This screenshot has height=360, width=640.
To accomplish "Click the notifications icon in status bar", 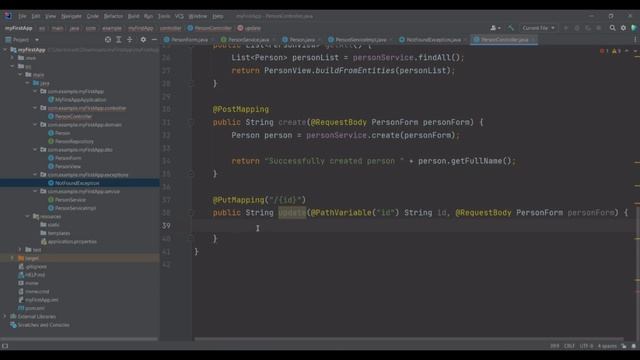I will coord(634,346).
